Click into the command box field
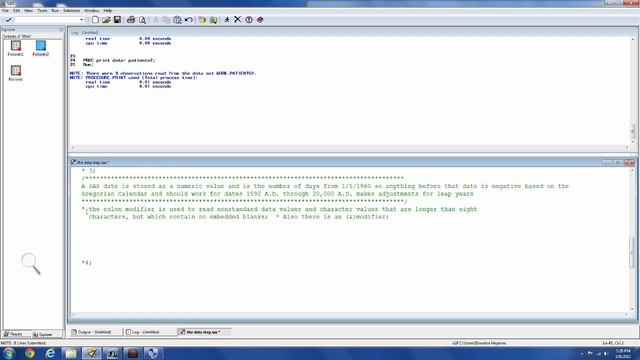 47,20
